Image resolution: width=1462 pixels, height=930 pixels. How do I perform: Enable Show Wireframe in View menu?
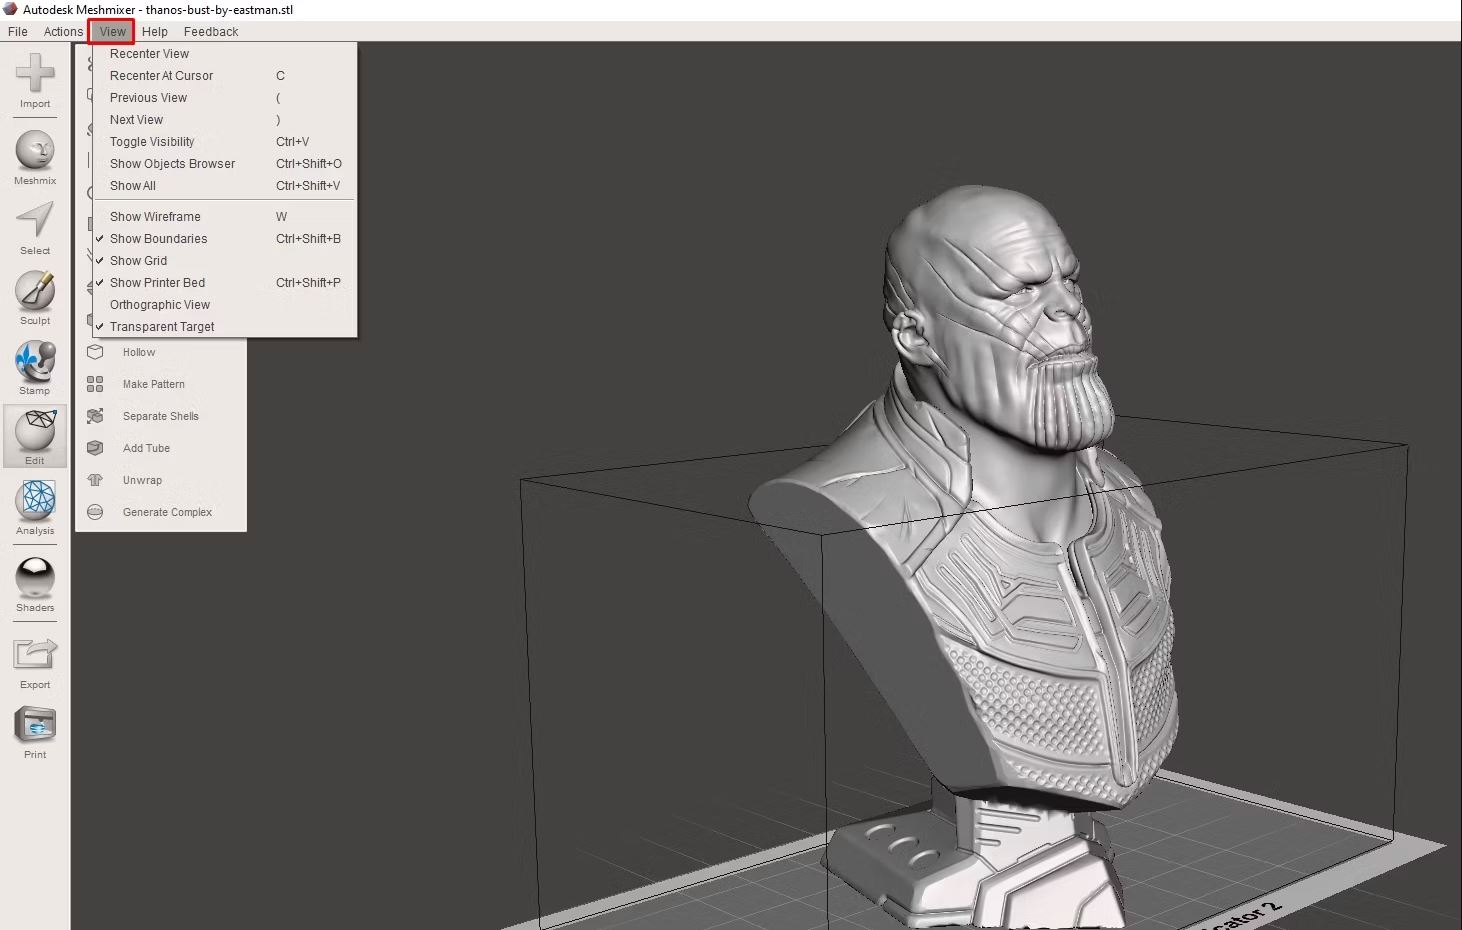pos(225,217)
